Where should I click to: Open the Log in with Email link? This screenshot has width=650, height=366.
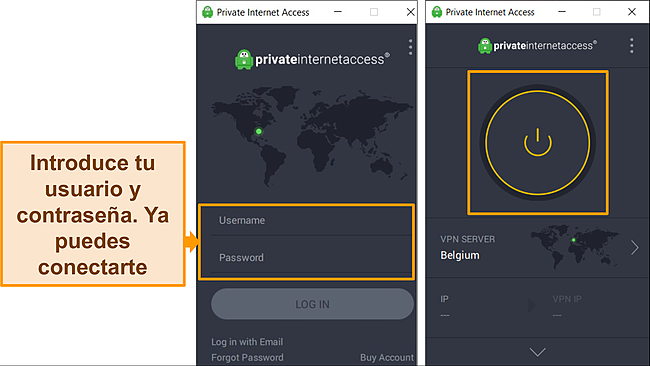pos(247,342)
